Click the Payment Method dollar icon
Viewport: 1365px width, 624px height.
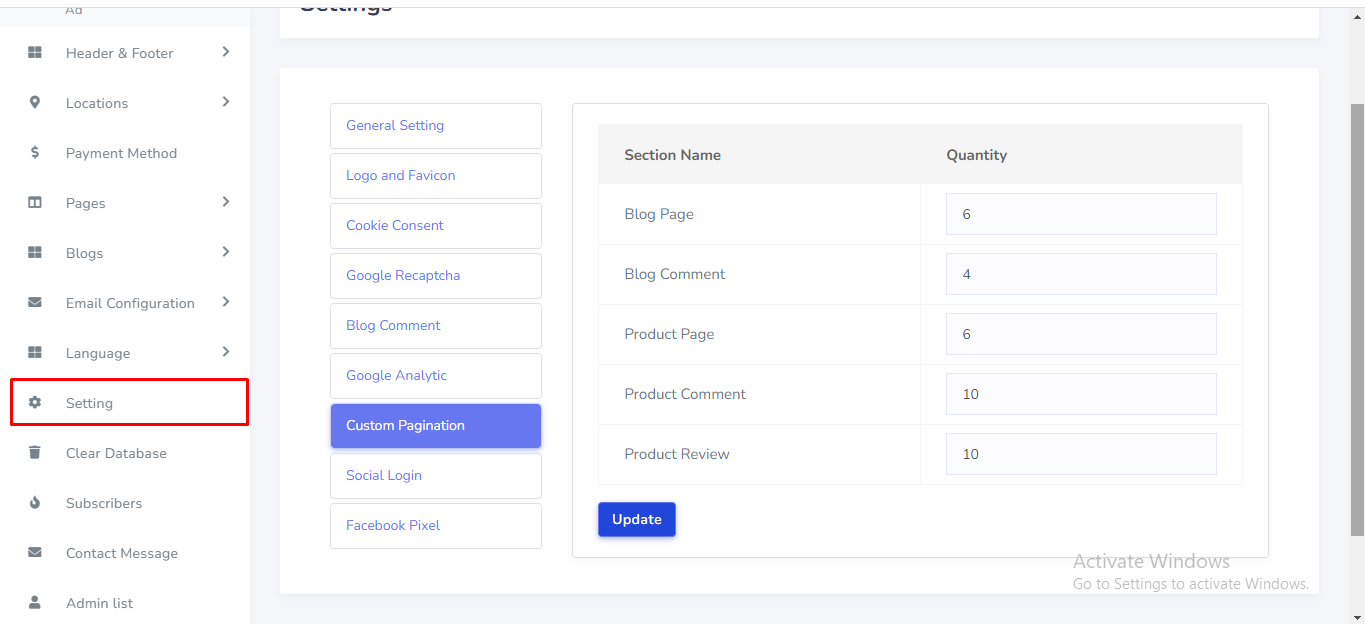tap(35, 153)
